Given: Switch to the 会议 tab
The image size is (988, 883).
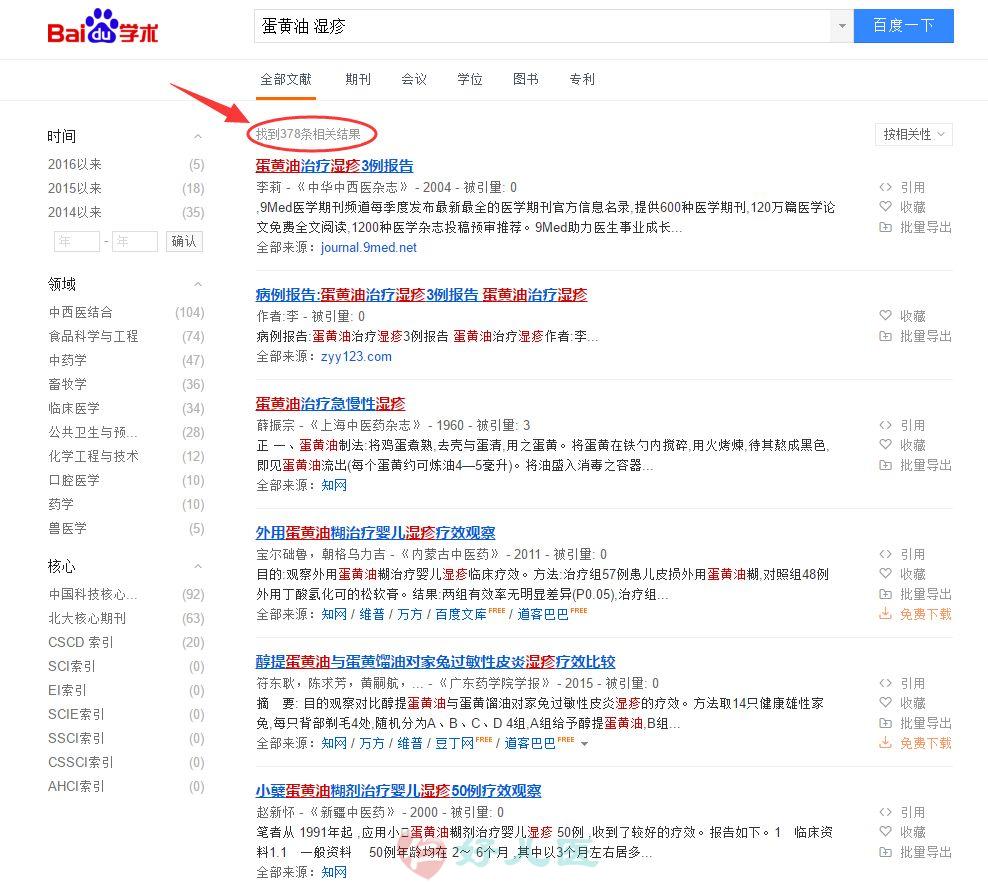Looking at the screenshot, I should click(x=414, y=79).
